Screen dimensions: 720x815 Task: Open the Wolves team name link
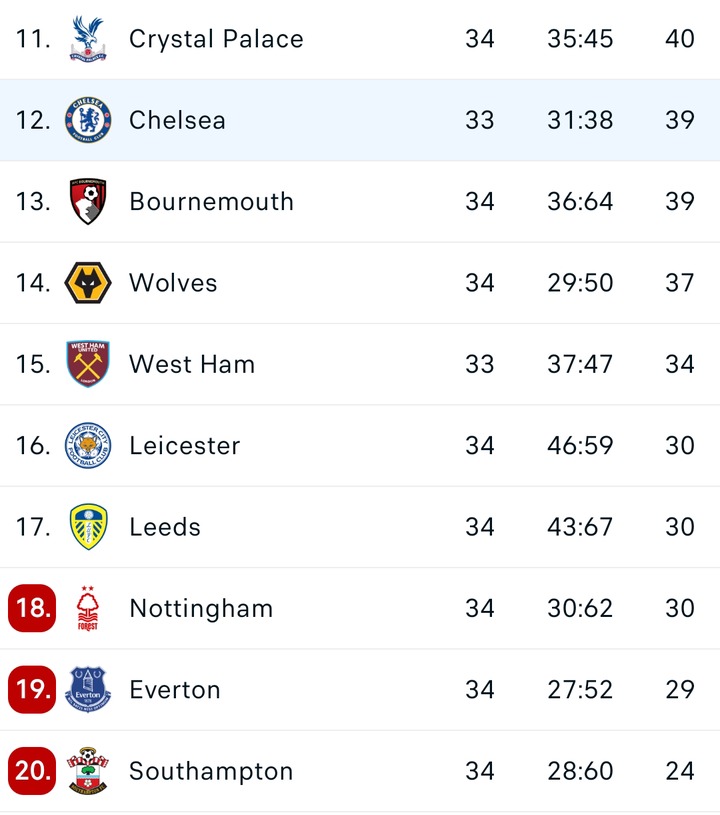pyautogui.click(x=173, y=283)
